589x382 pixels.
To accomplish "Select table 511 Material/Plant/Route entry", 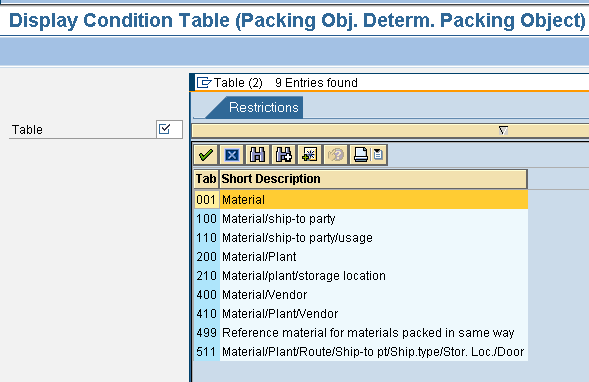I will (361, 352).
